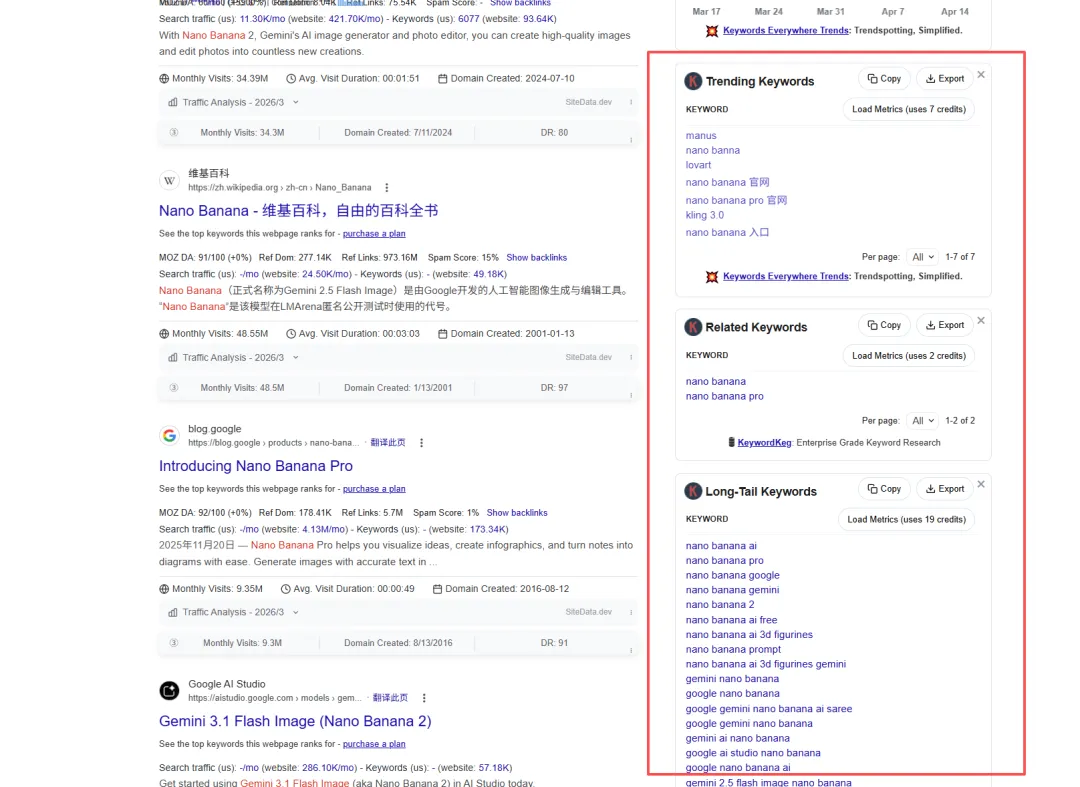Open more options for blog.google result

(422, 443)
